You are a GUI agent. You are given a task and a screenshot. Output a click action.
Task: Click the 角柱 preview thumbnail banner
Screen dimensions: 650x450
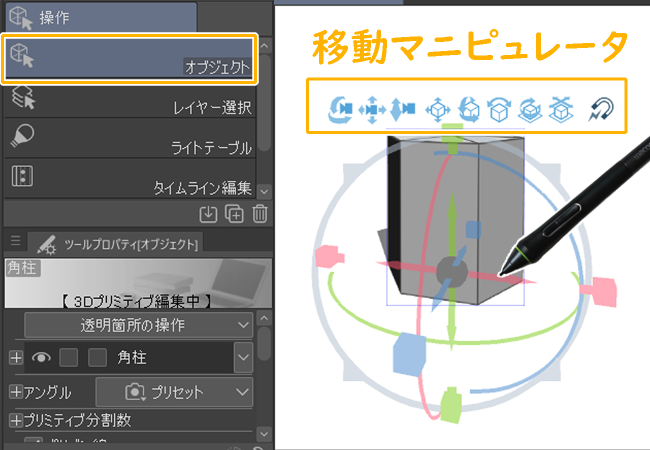(138, 283)
